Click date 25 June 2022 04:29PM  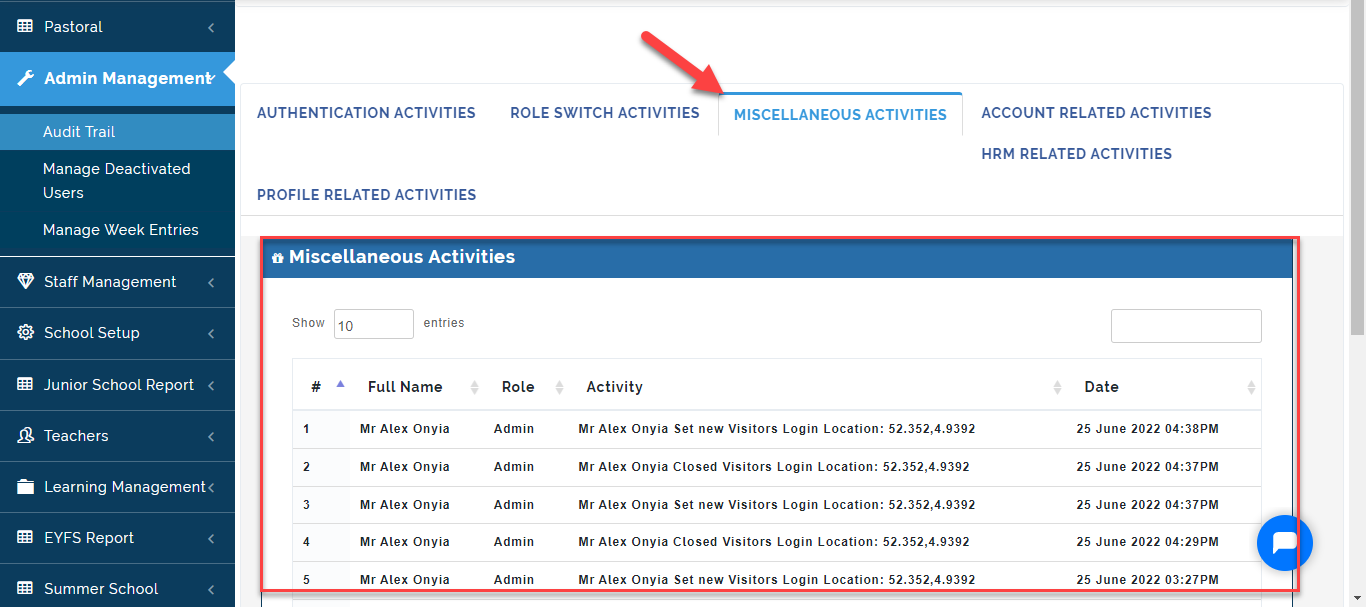coord(1147,542)
